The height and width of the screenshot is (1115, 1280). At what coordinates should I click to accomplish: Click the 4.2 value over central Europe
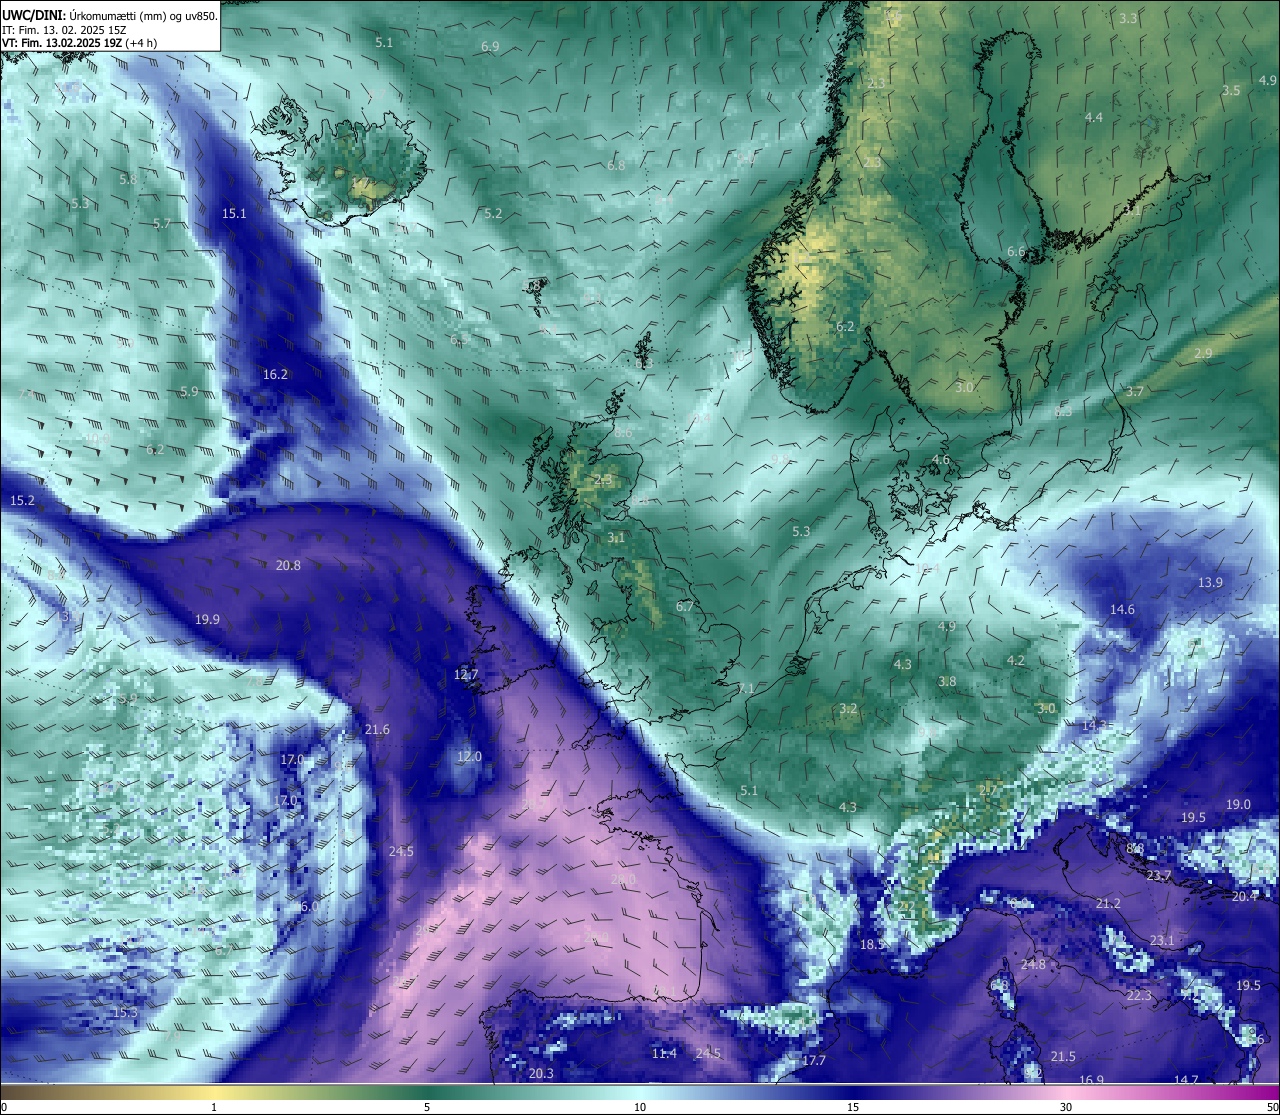pyautogui.click(x=1016, y=660)
